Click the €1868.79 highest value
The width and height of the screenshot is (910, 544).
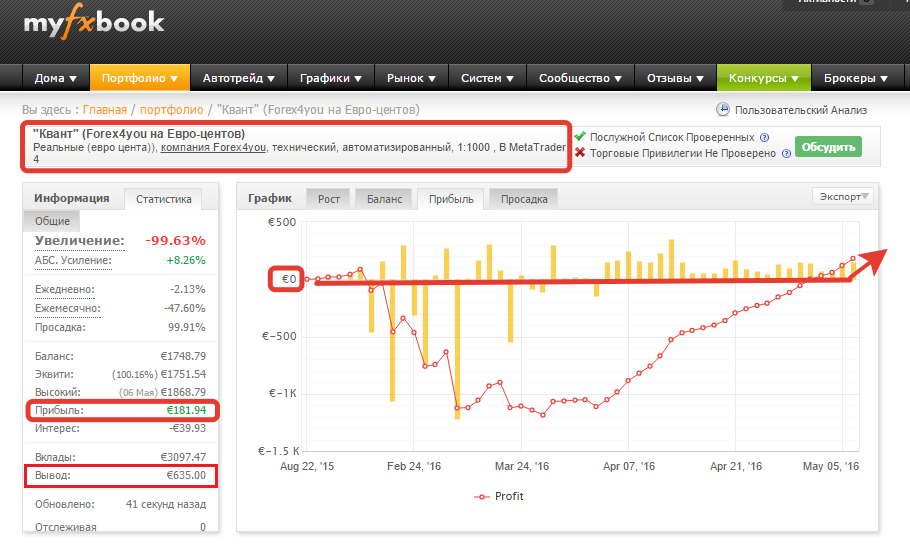pyautogui.click(x=183, y=392)
